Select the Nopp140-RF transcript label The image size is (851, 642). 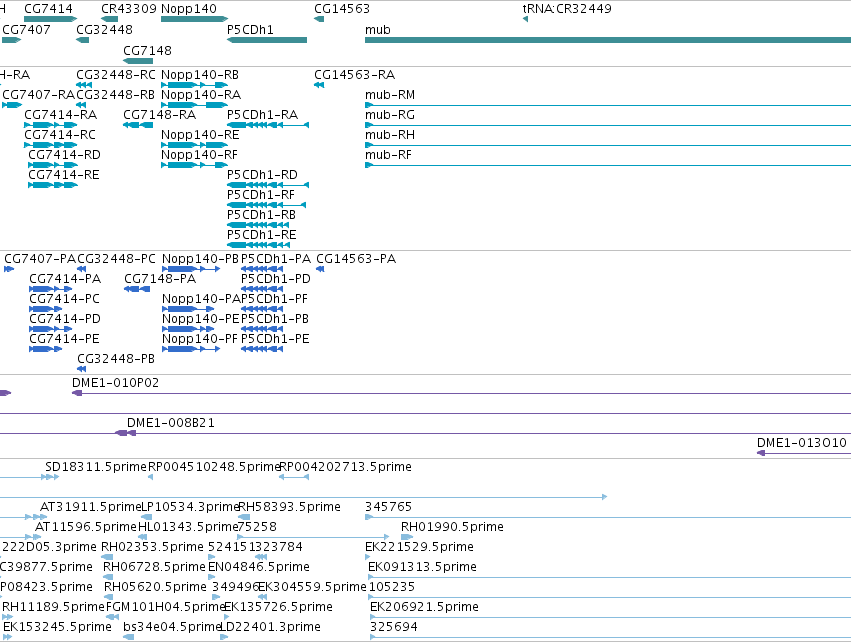pos(200,155)
